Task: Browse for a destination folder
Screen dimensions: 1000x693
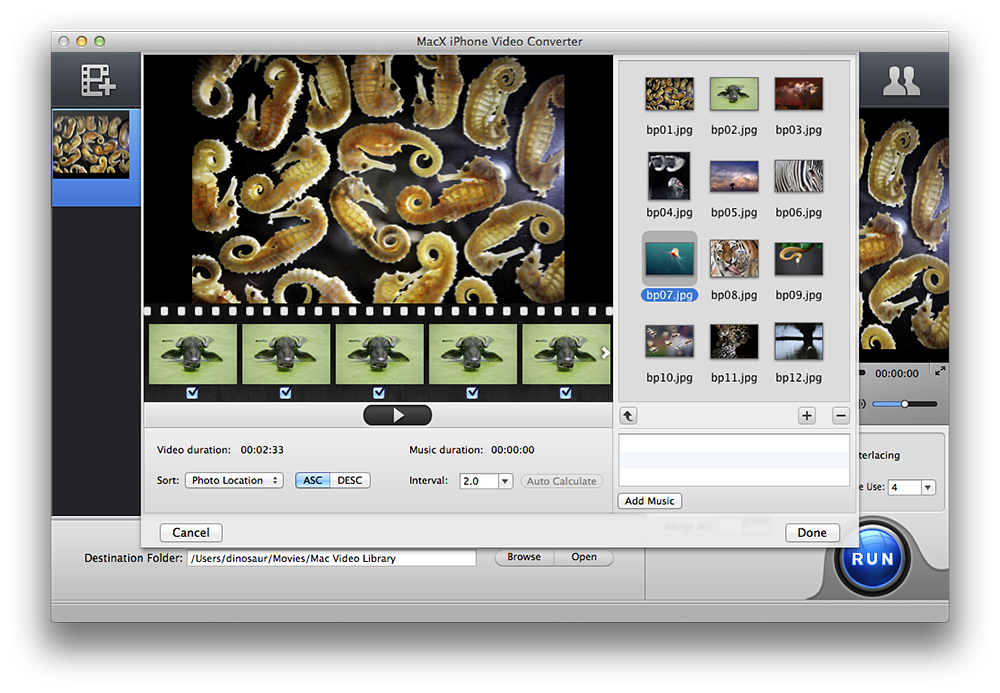Action: [x=524, y=557]
